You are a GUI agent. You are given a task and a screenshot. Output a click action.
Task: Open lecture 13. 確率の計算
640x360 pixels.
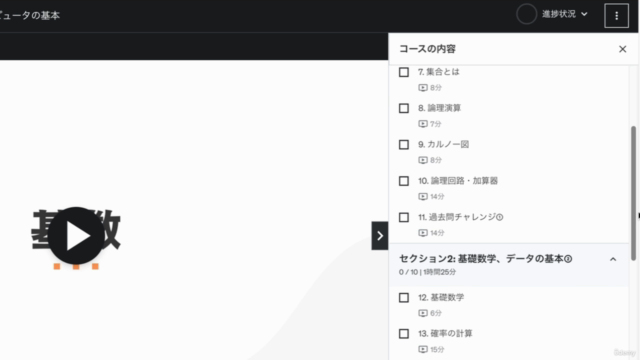click(445, 333)
